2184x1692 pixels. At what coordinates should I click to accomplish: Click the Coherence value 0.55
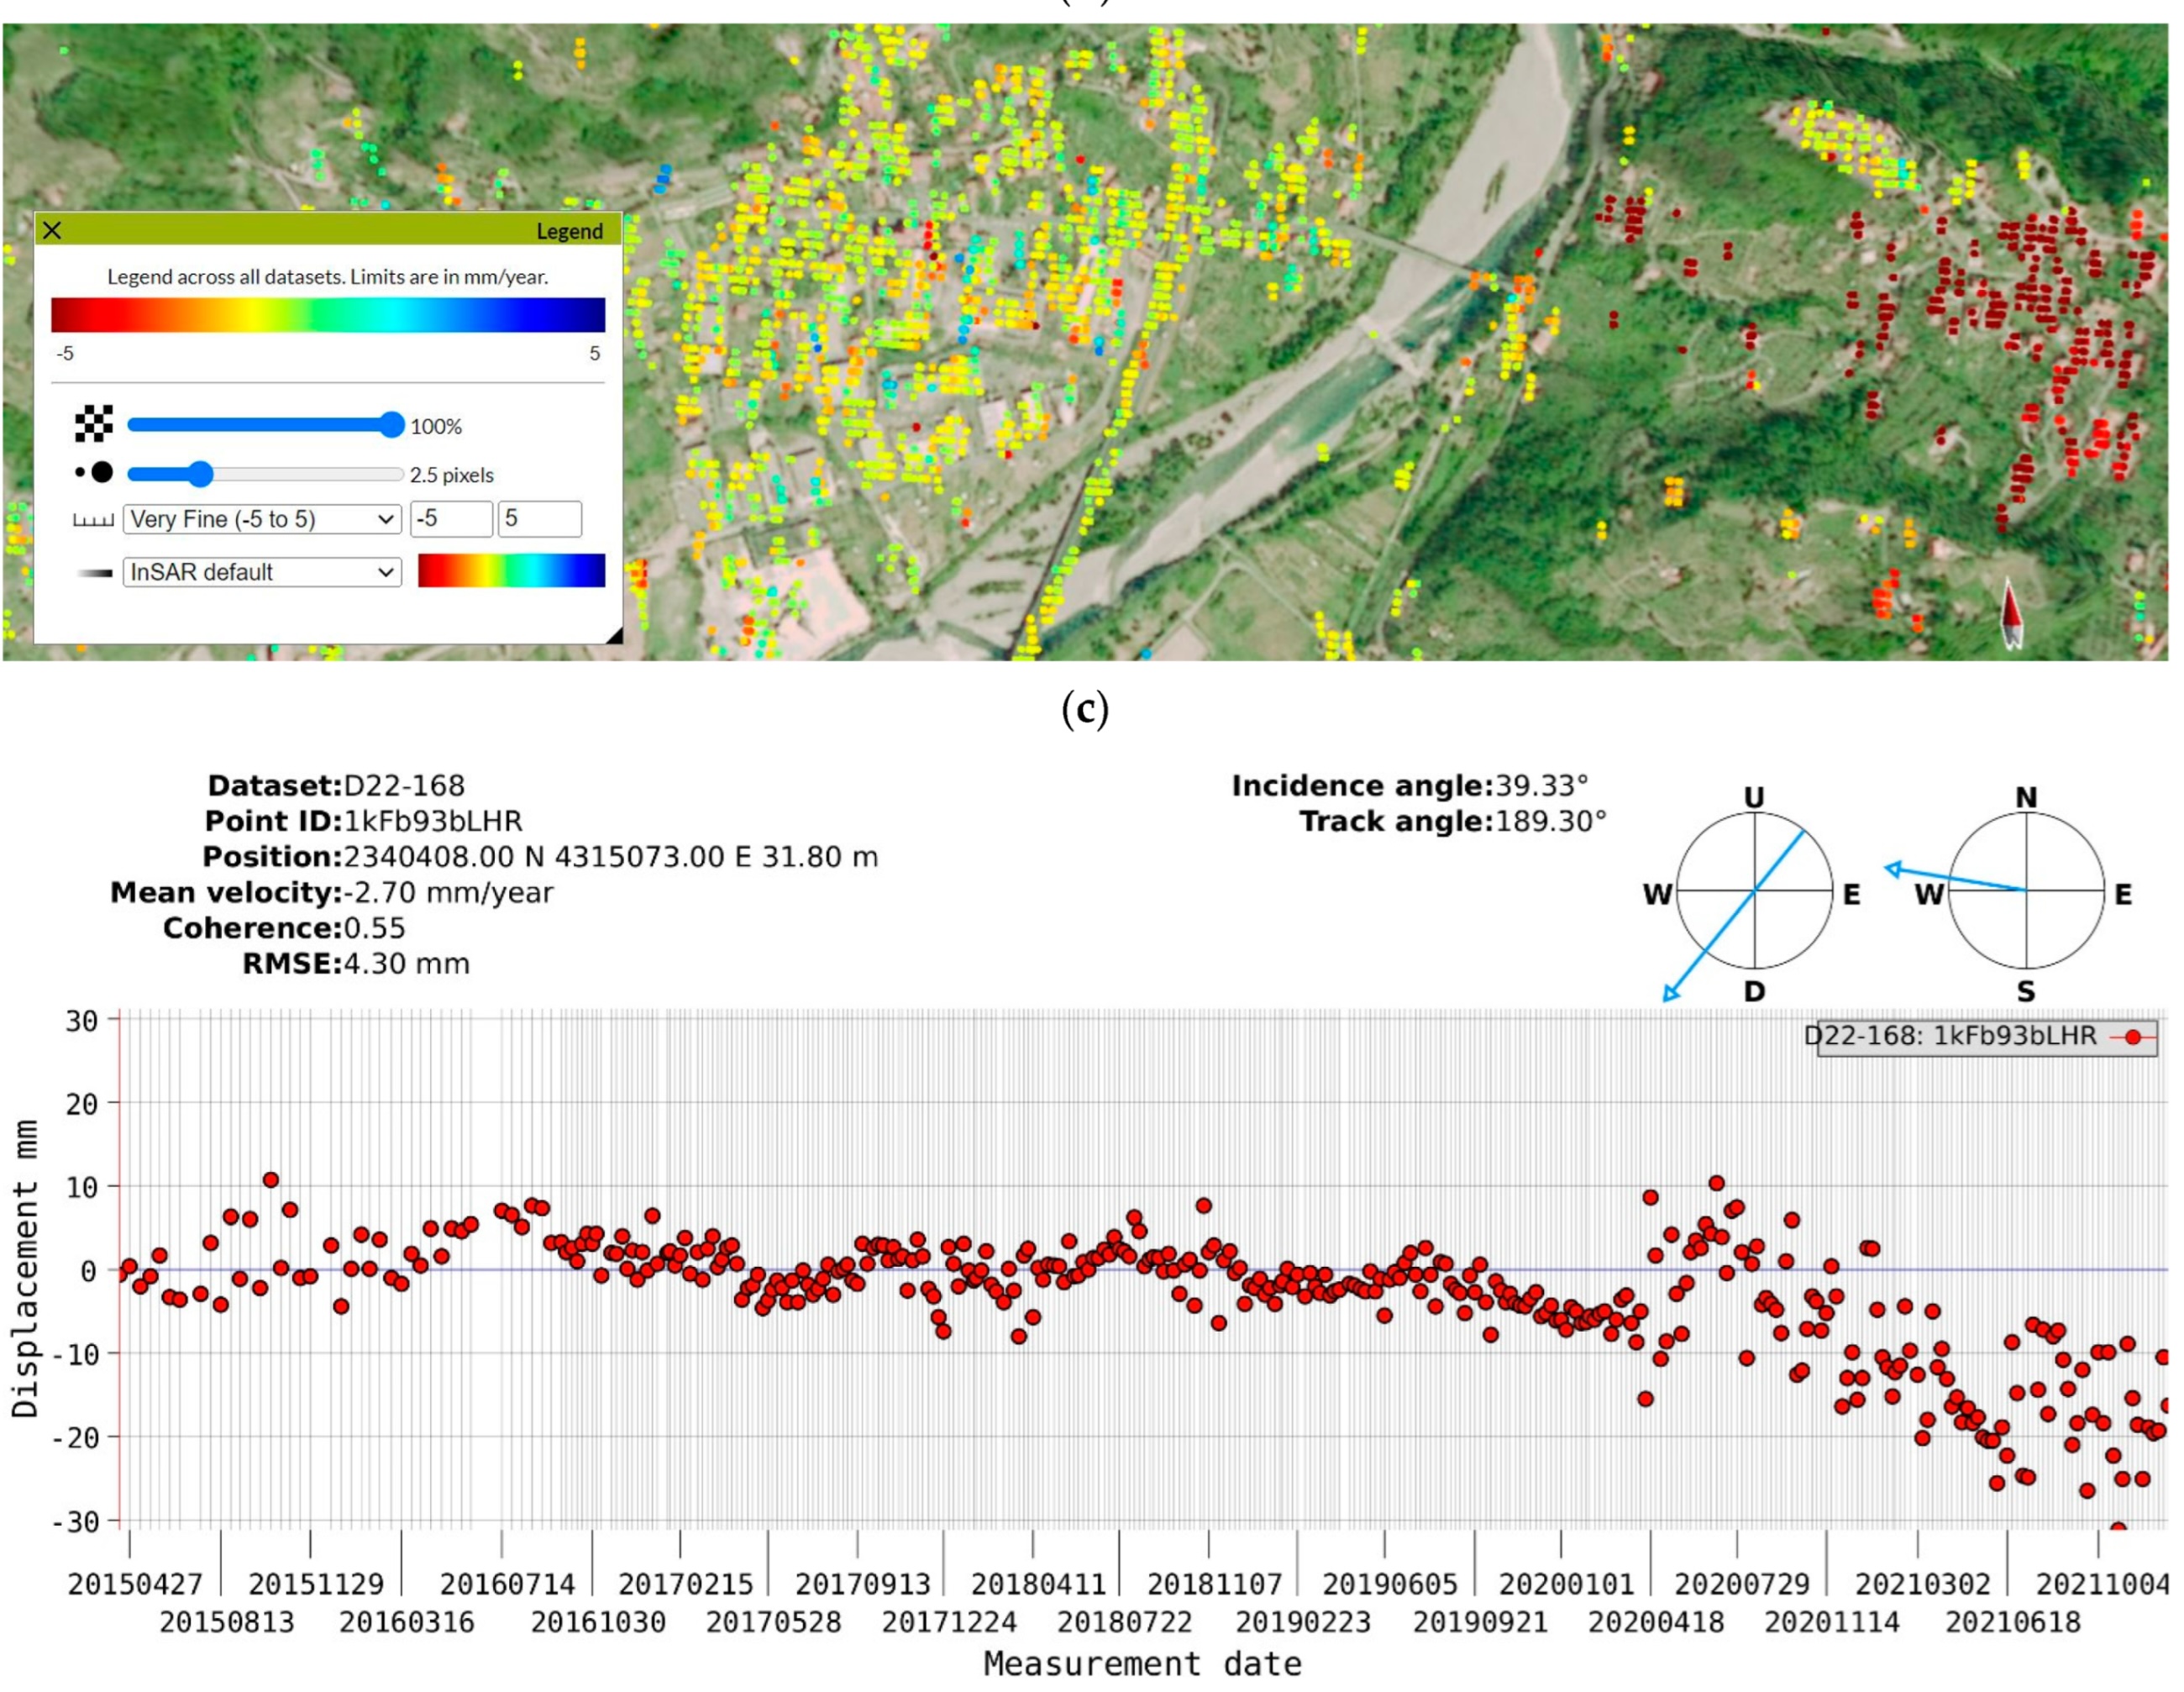click(x=374, y=929)
